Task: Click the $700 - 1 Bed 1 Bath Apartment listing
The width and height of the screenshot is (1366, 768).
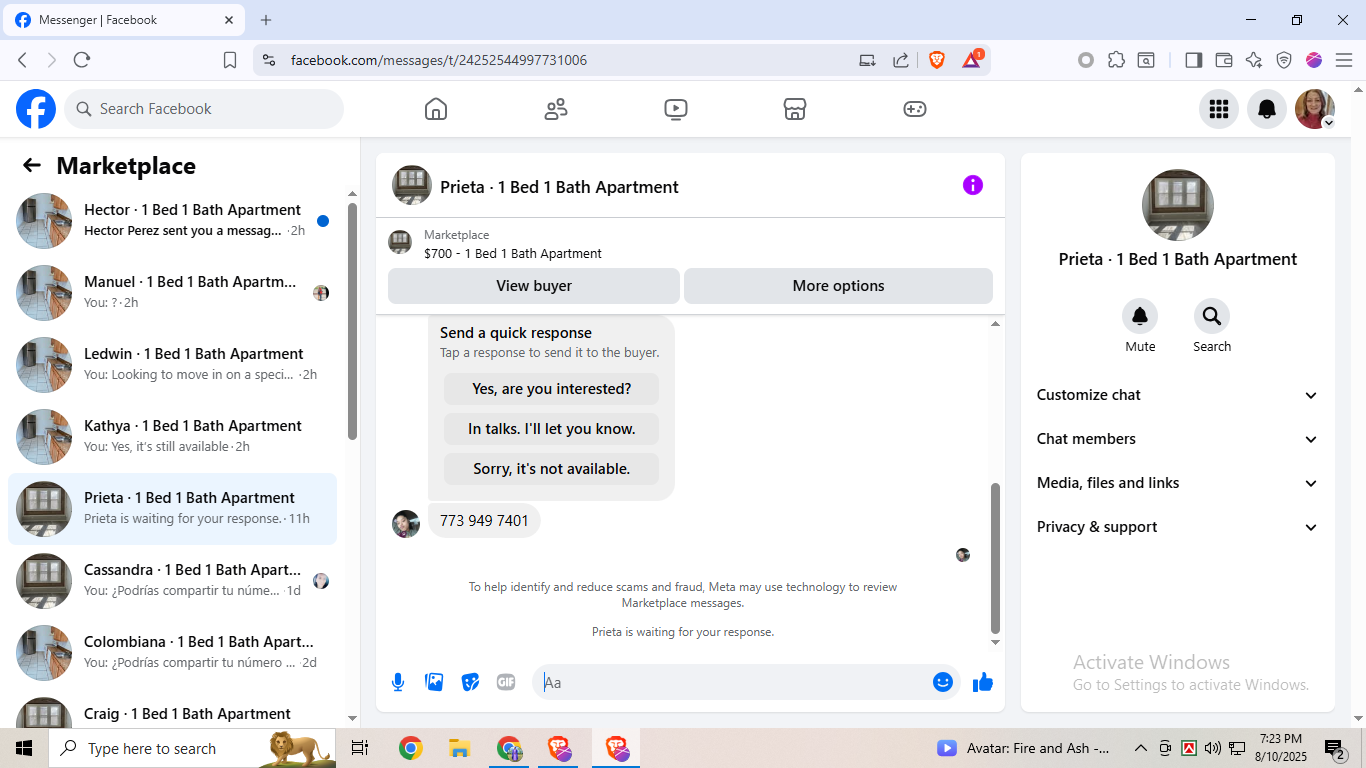Action: pos(513,254)
